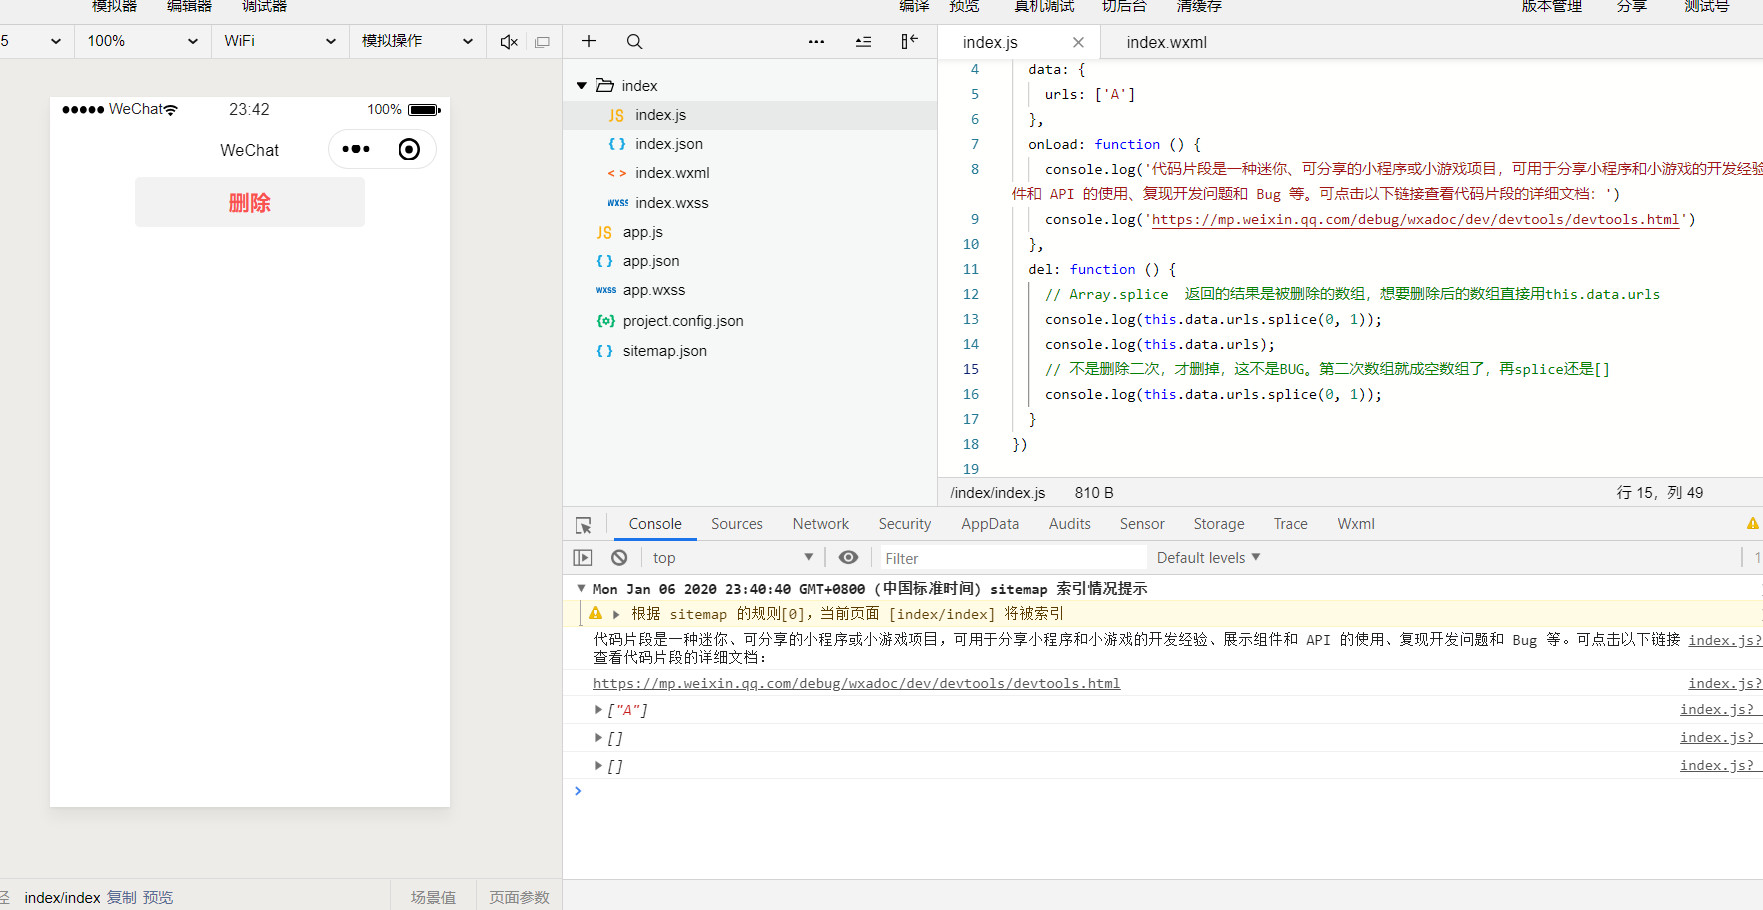Toggle the detached simulator window icon
The height and width of the screenshot is (910, 1763).
[542, 42]
